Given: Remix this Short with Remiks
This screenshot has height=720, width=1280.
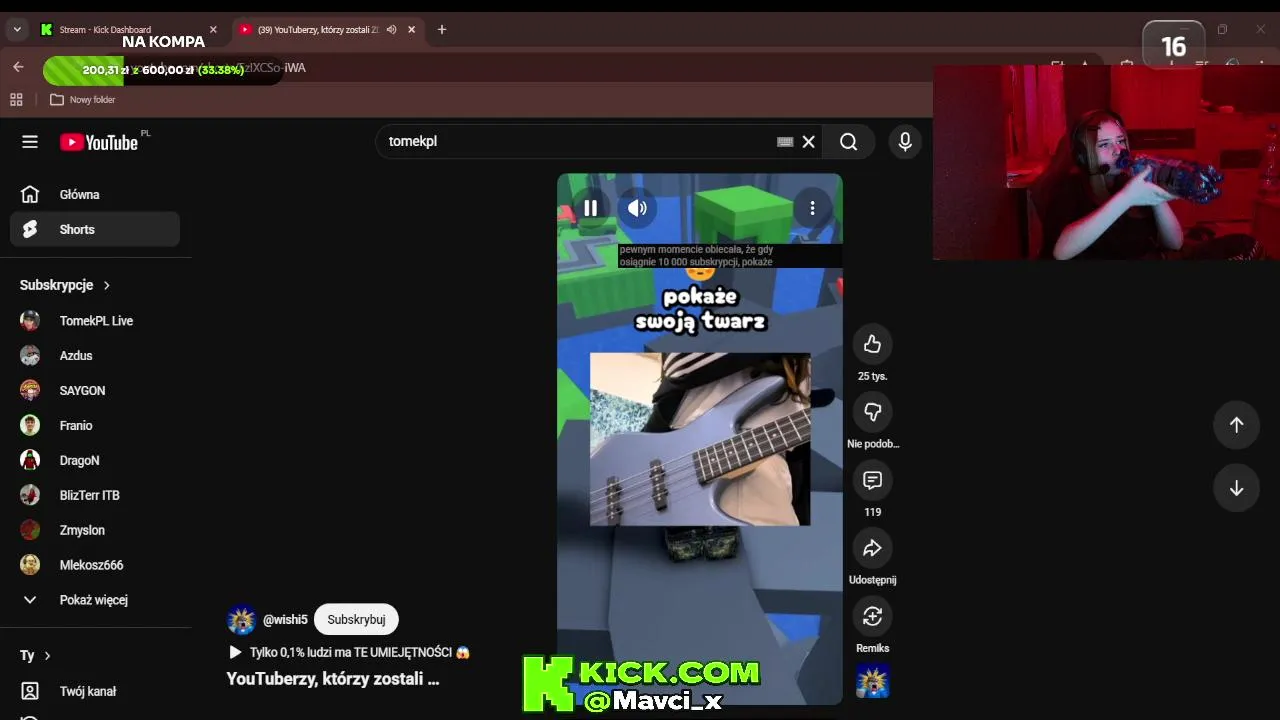Looking at the screenshot, I should click(x=872, y=616).
